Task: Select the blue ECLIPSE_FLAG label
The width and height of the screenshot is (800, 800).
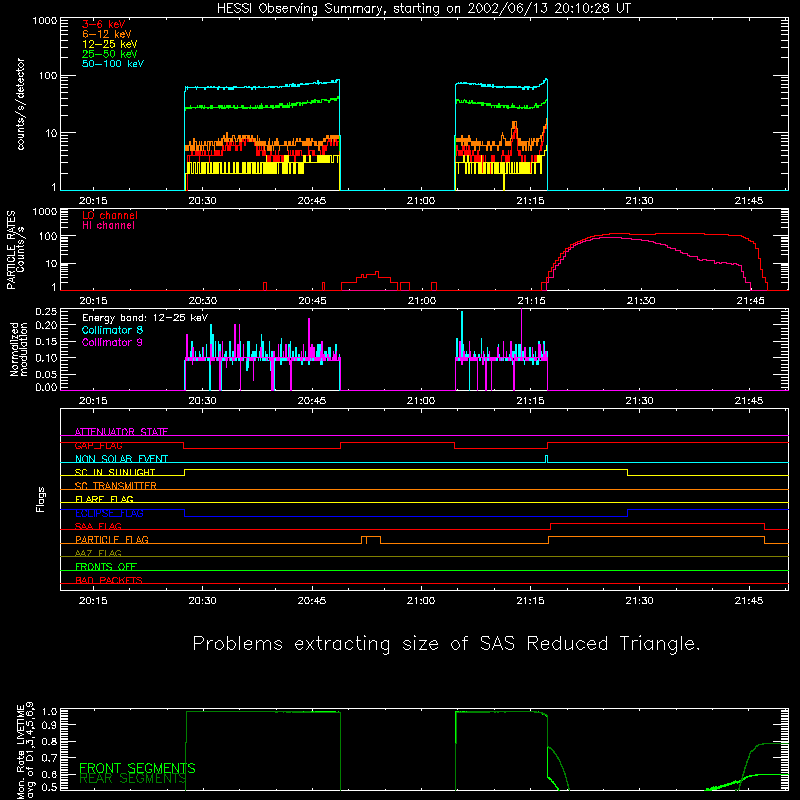Action: [x=109, y=513]
